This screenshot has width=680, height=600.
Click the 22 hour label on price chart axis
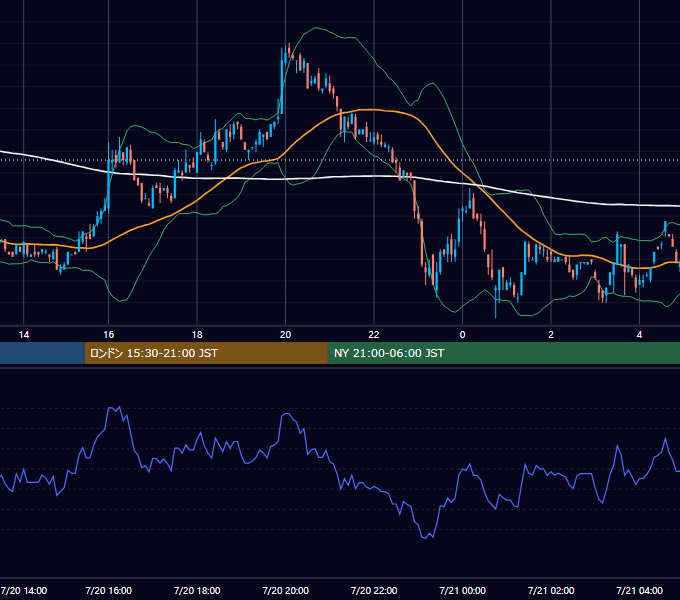[x=374, y=335]
